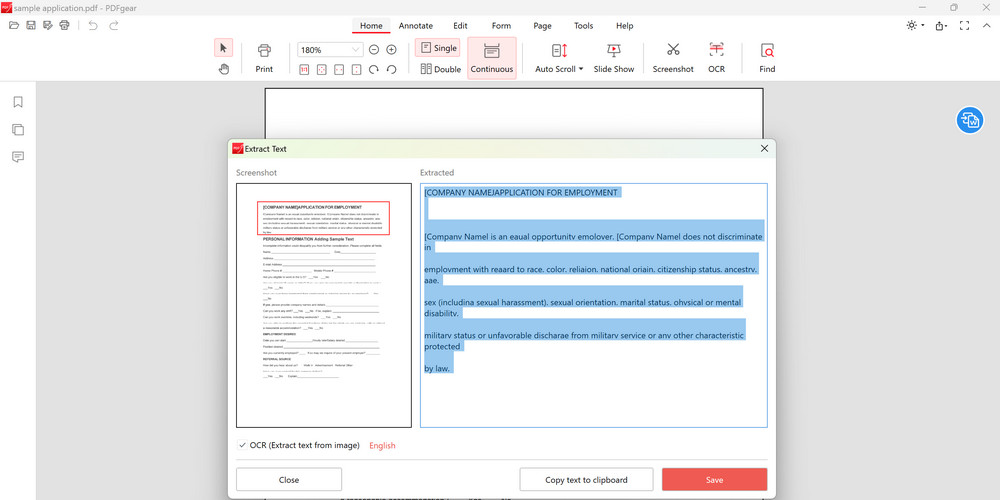Set actual size with the 1:1 icon
This screenshot has width=1000, height=500.
(304, 69)
